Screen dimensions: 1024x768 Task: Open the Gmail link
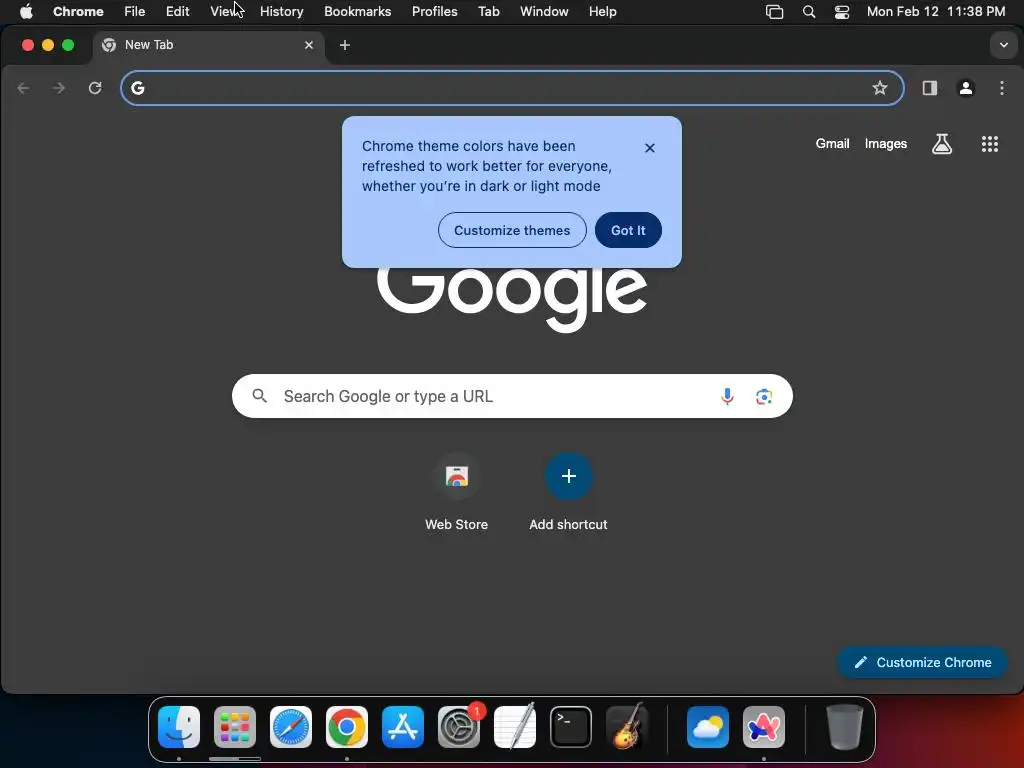tap(832, 144)
